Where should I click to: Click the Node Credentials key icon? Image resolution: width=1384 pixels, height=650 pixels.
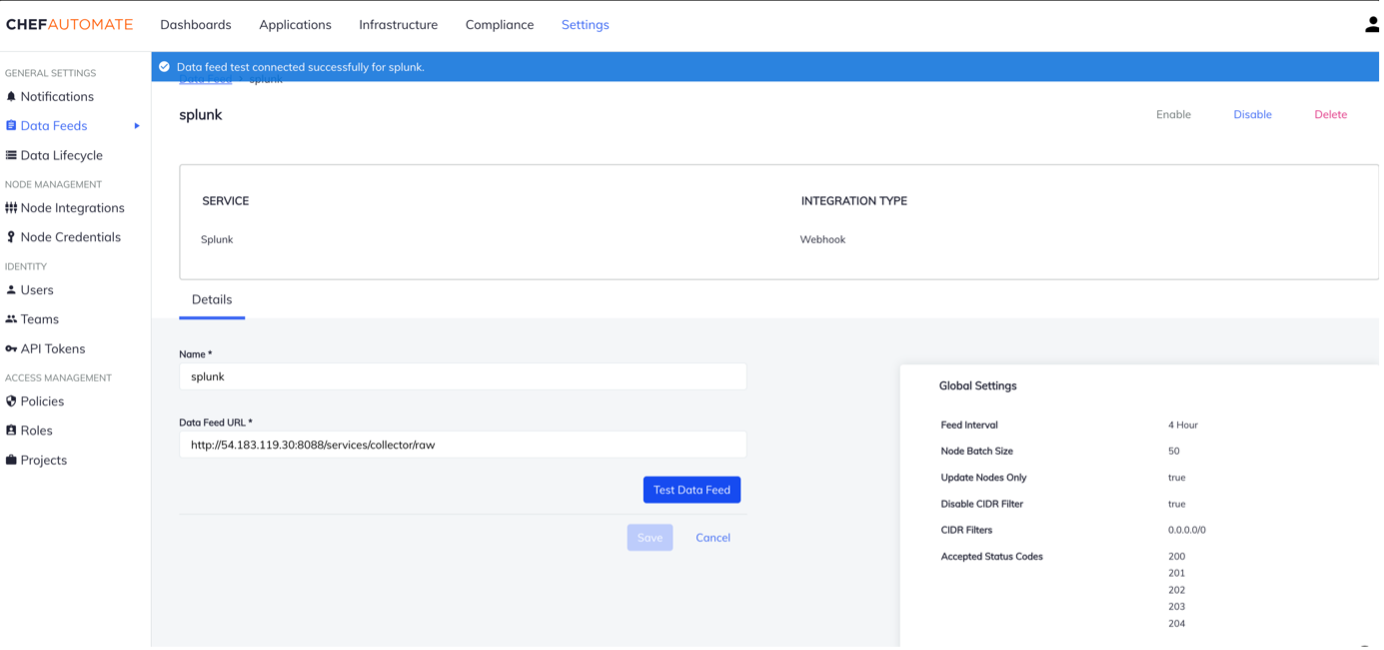(x=11, y=237)
